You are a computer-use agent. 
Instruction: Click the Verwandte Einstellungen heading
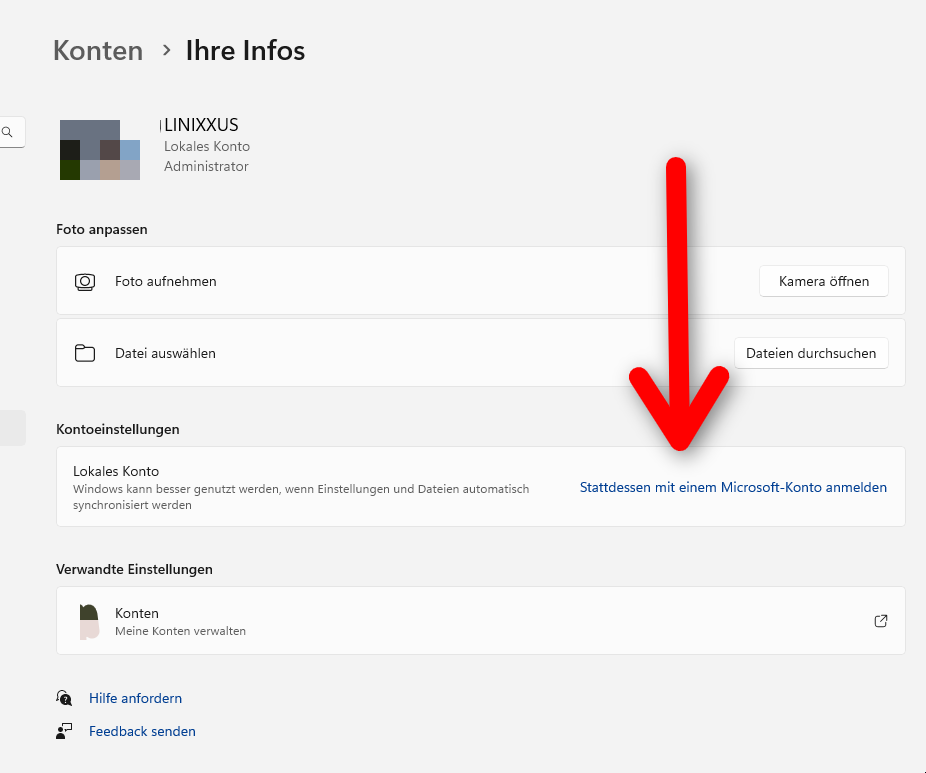click(134, 569)
